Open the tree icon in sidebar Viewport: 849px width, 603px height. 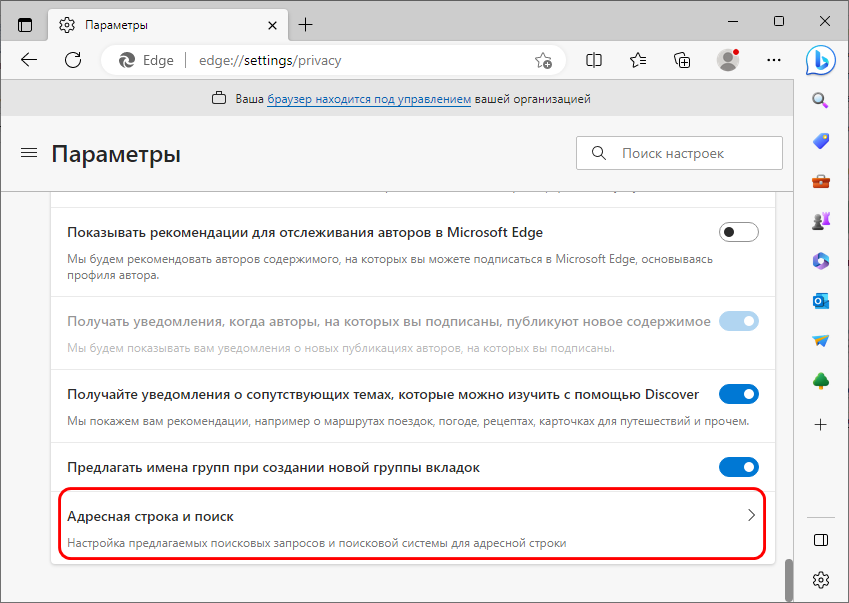[820, 381]
